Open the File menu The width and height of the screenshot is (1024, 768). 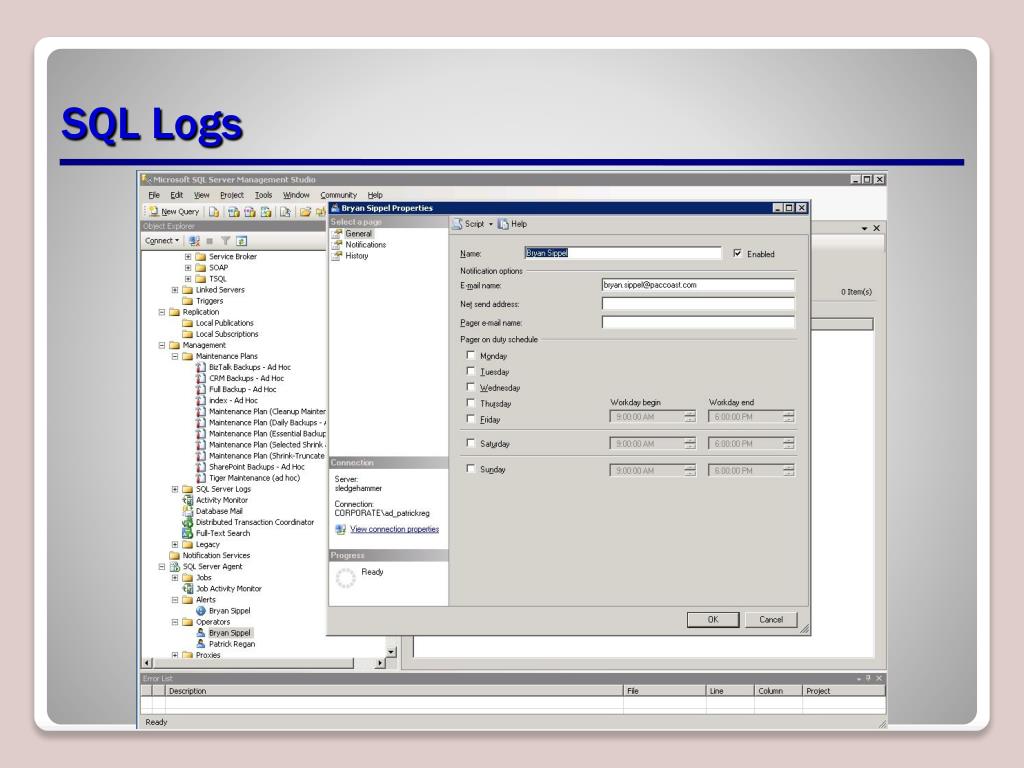[154, 195]
